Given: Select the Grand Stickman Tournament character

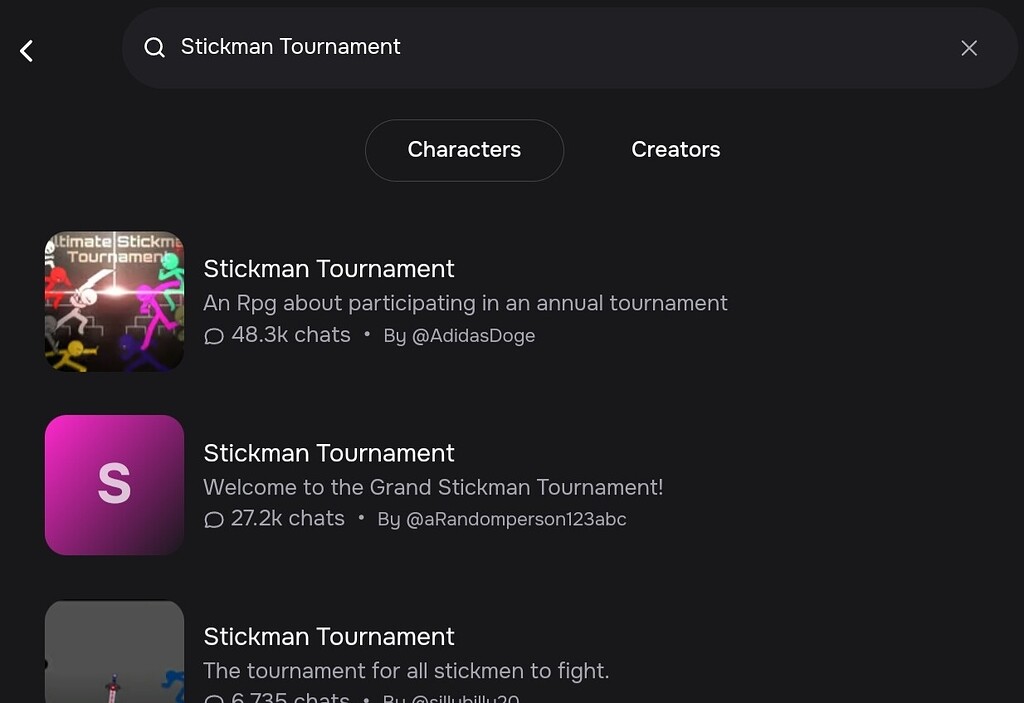Looking at the screenshot, I should pos(329,453).
